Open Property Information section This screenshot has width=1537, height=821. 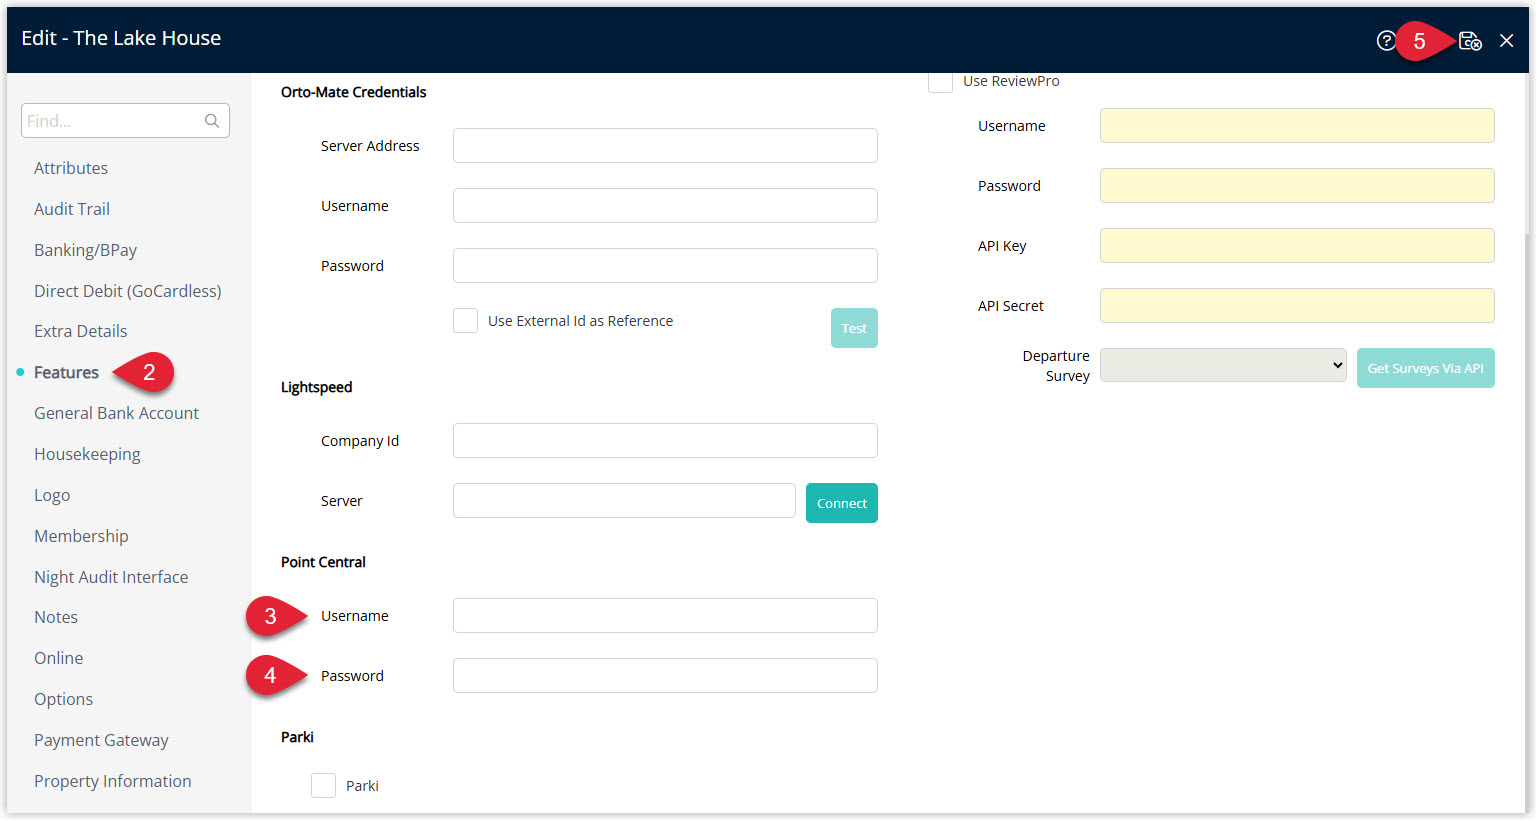click(113, 781)
